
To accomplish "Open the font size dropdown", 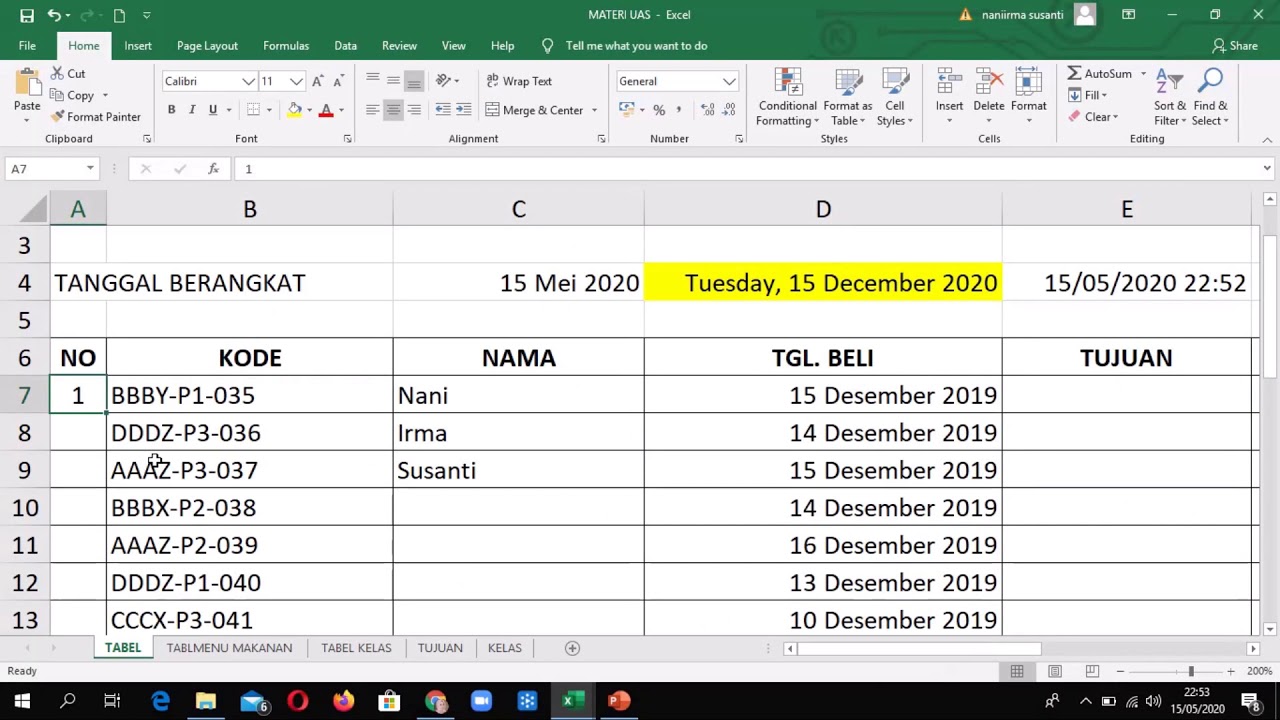I will (296, 82).
